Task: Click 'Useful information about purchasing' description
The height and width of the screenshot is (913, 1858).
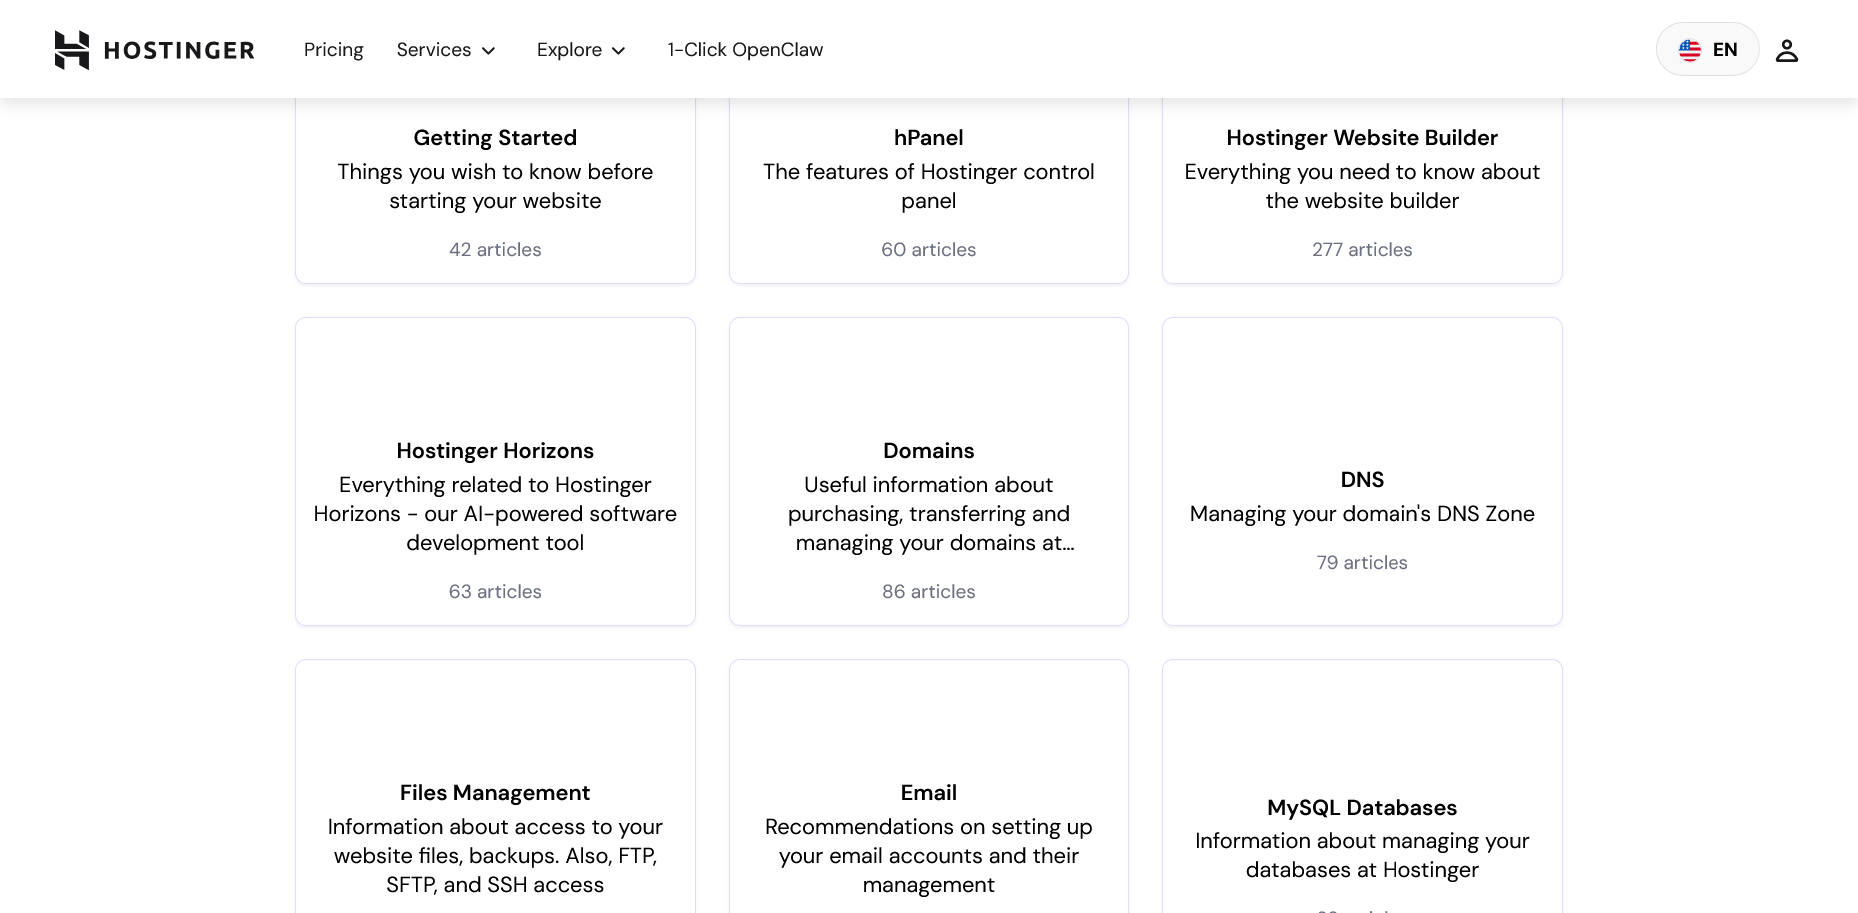Action: [929, 514]
